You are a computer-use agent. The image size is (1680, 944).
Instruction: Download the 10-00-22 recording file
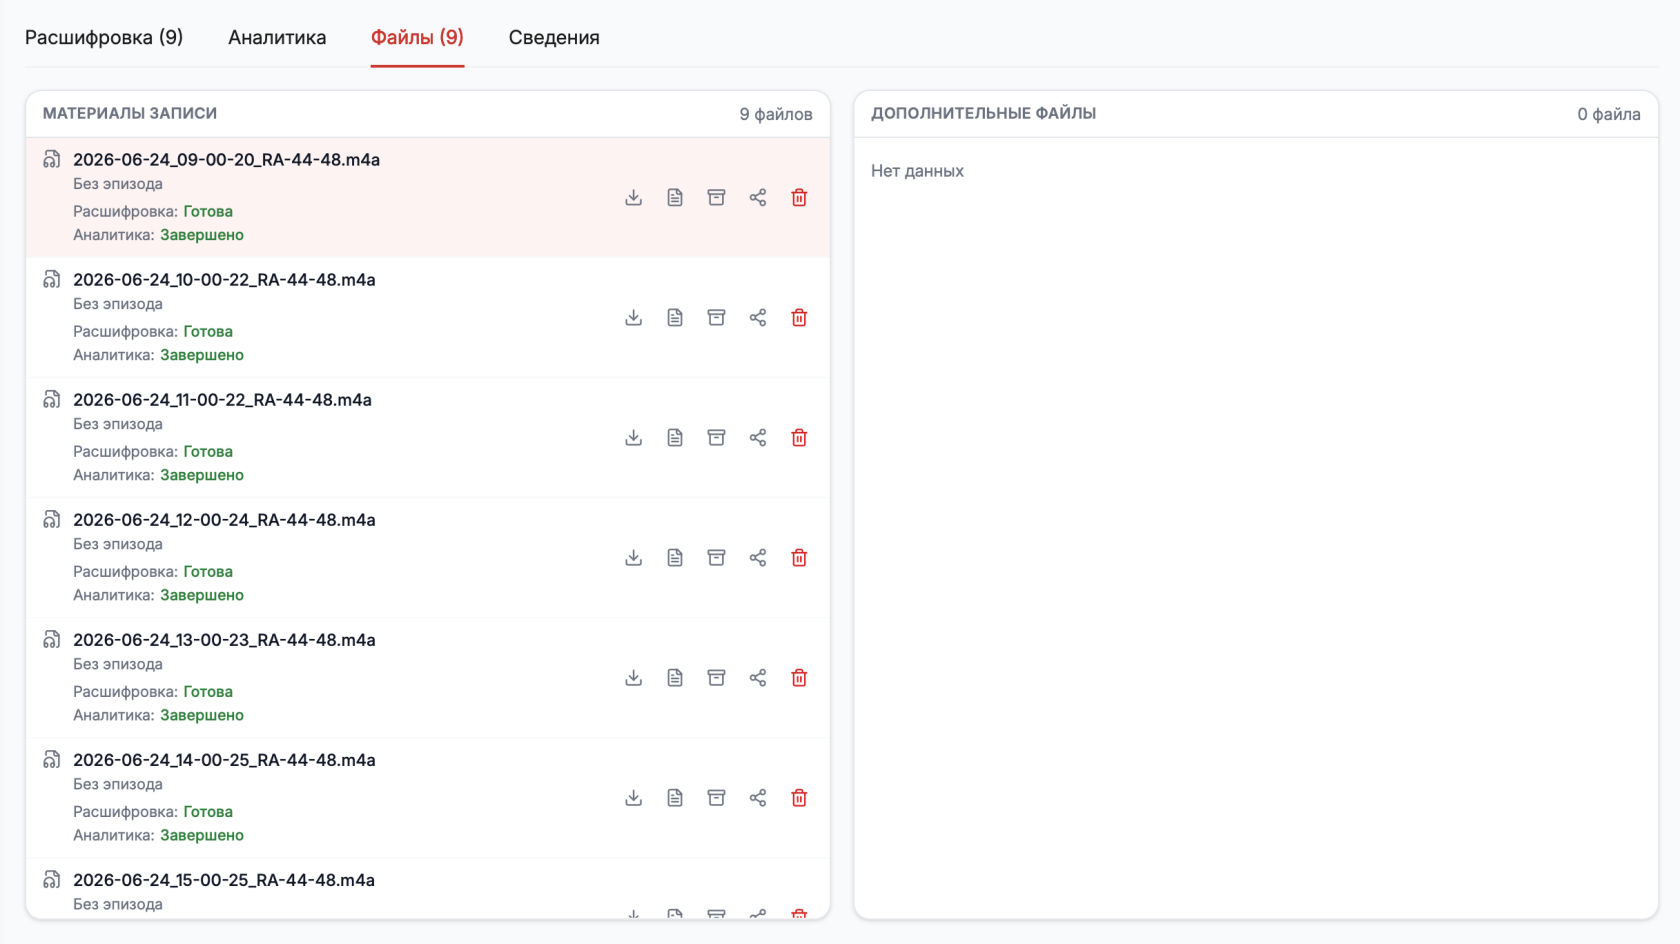[x=633, y=317]
